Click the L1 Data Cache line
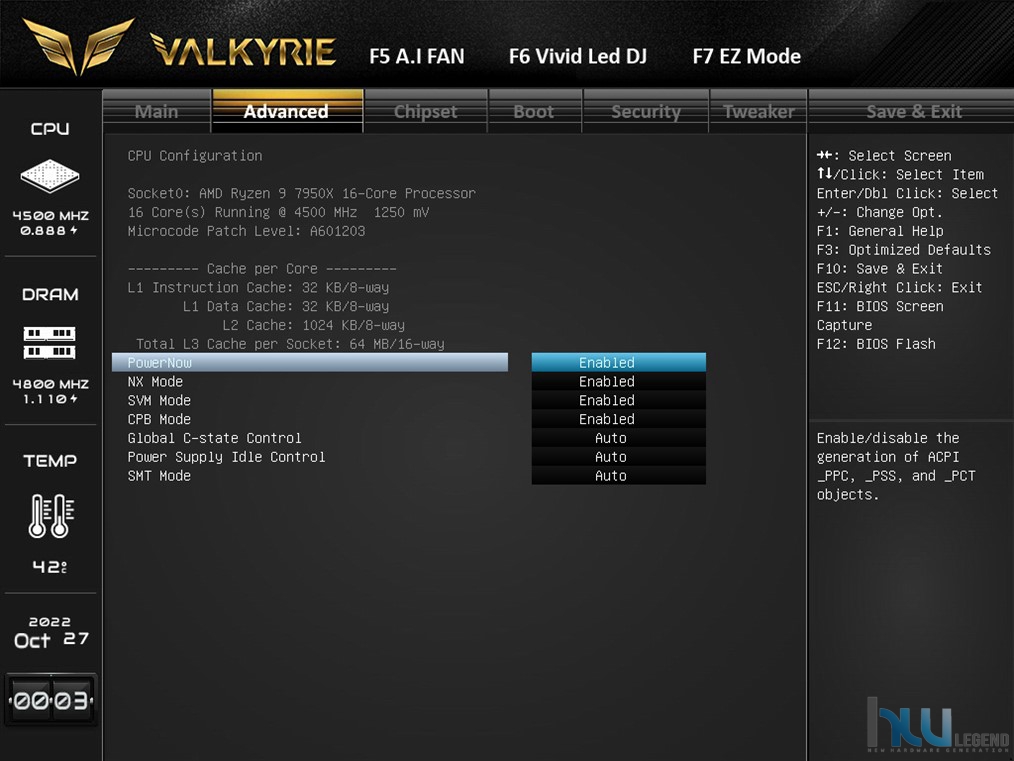Viewport: 1014px width, 761px height. (x=286, y=306)
